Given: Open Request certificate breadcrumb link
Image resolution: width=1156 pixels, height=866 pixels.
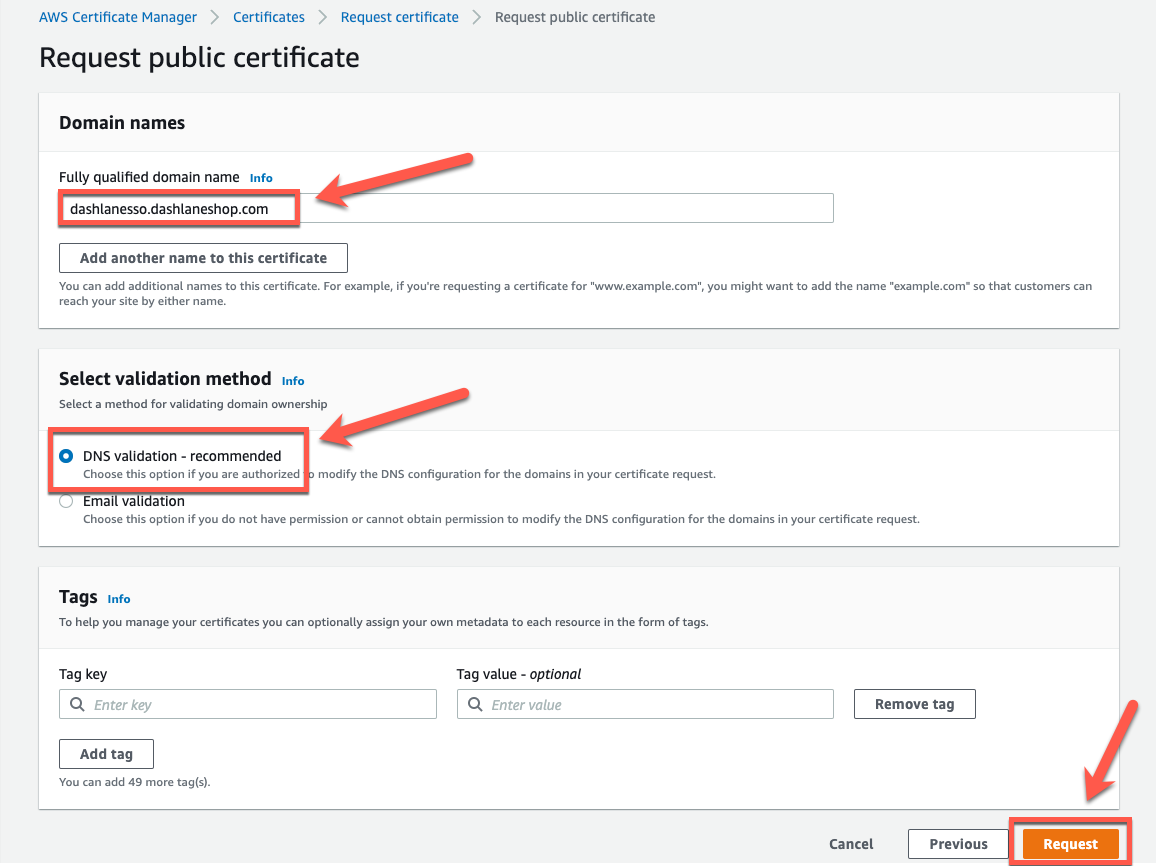Looking at the screenshot, I should pyautogui.click(x=400, y=17).
